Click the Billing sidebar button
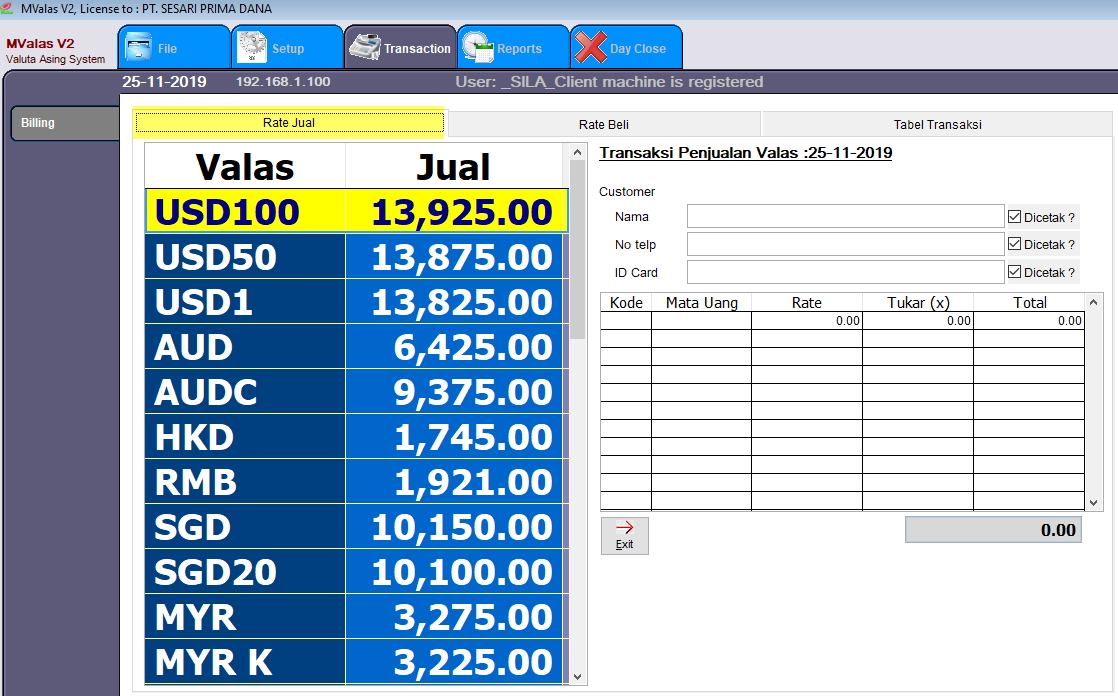Image resolution: width=1118 pixels, height=696 pixels. coord(64,124)
